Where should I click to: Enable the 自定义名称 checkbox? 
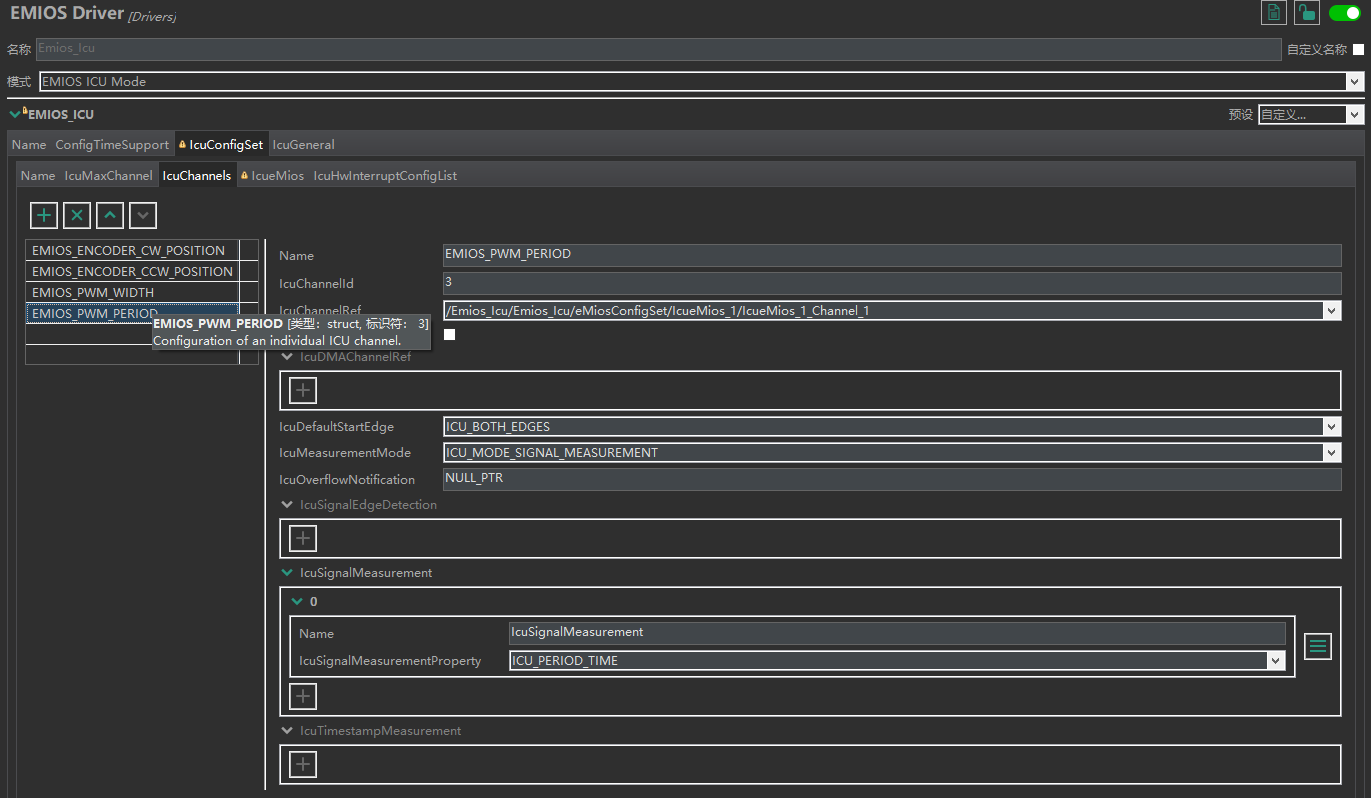point(1357,48)
